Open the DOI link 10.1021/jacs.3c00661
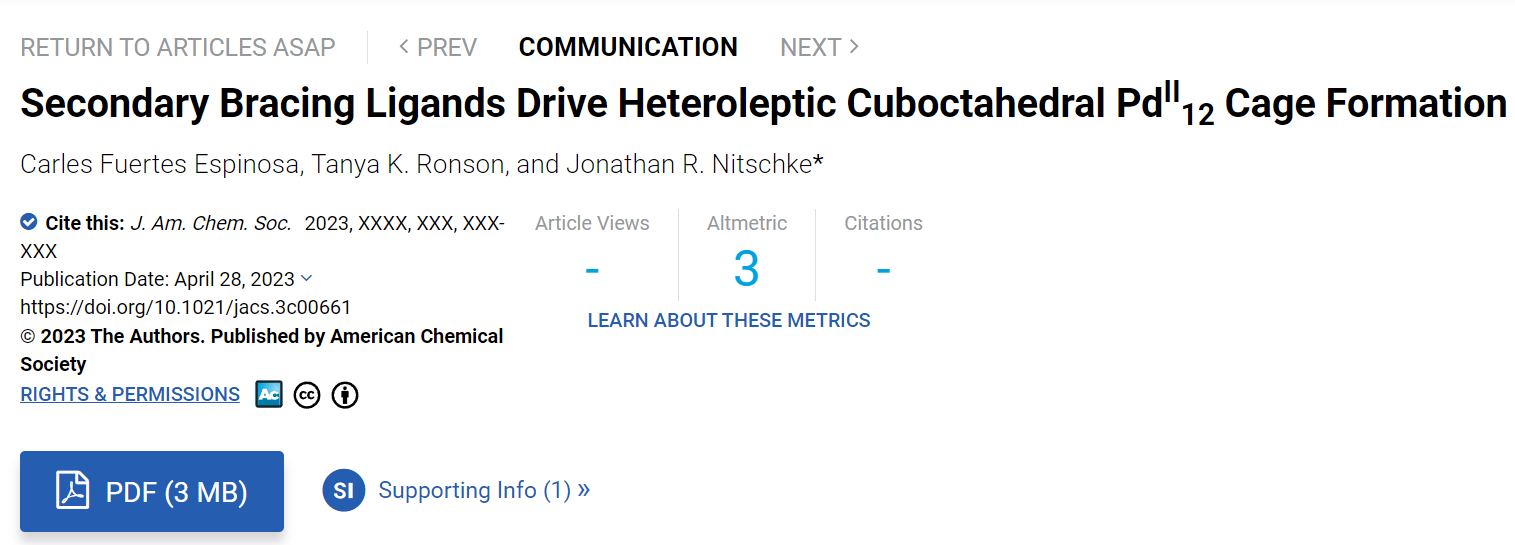1515x545 pixels. 186,307
